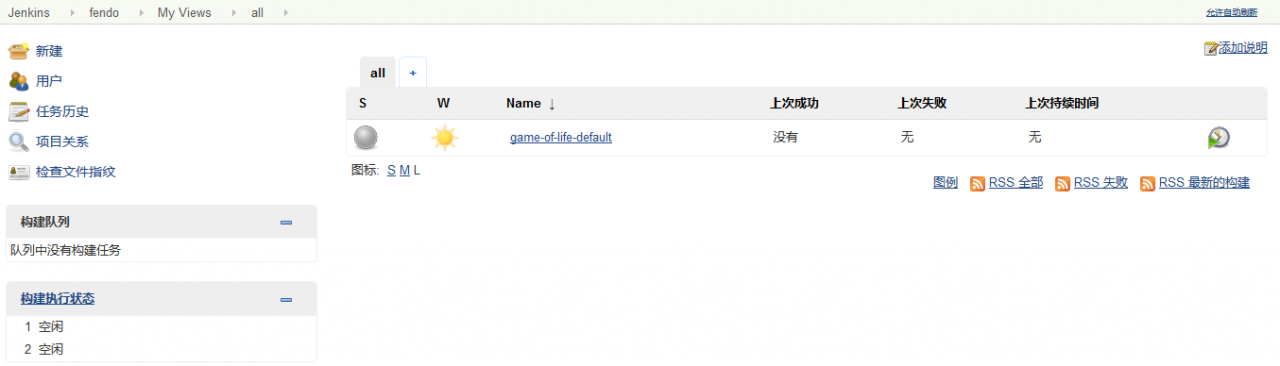Click the 检查文件指纹 fingerprint icon

[19, 171]
